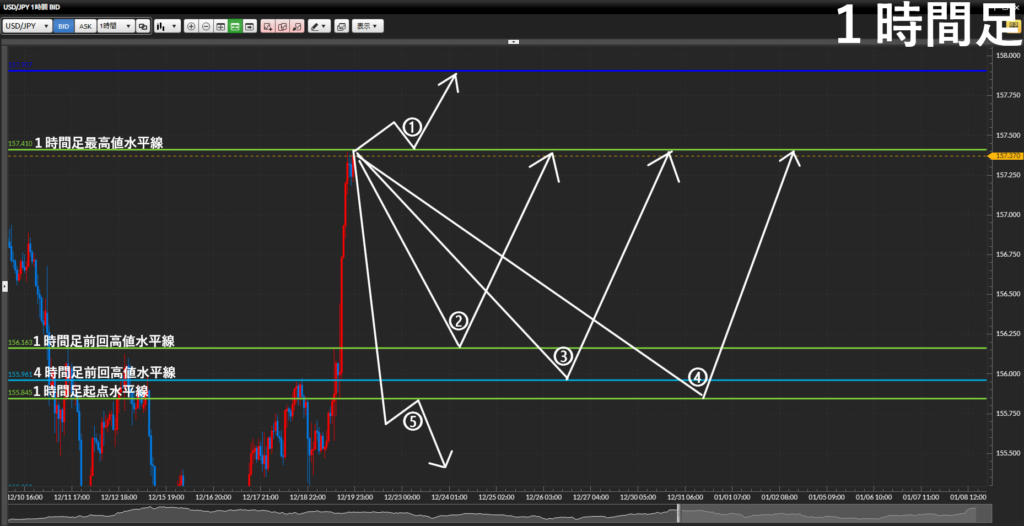Switch the chart to BID prices
Viewport: 1024px width, 526px height.
point(64,25)
